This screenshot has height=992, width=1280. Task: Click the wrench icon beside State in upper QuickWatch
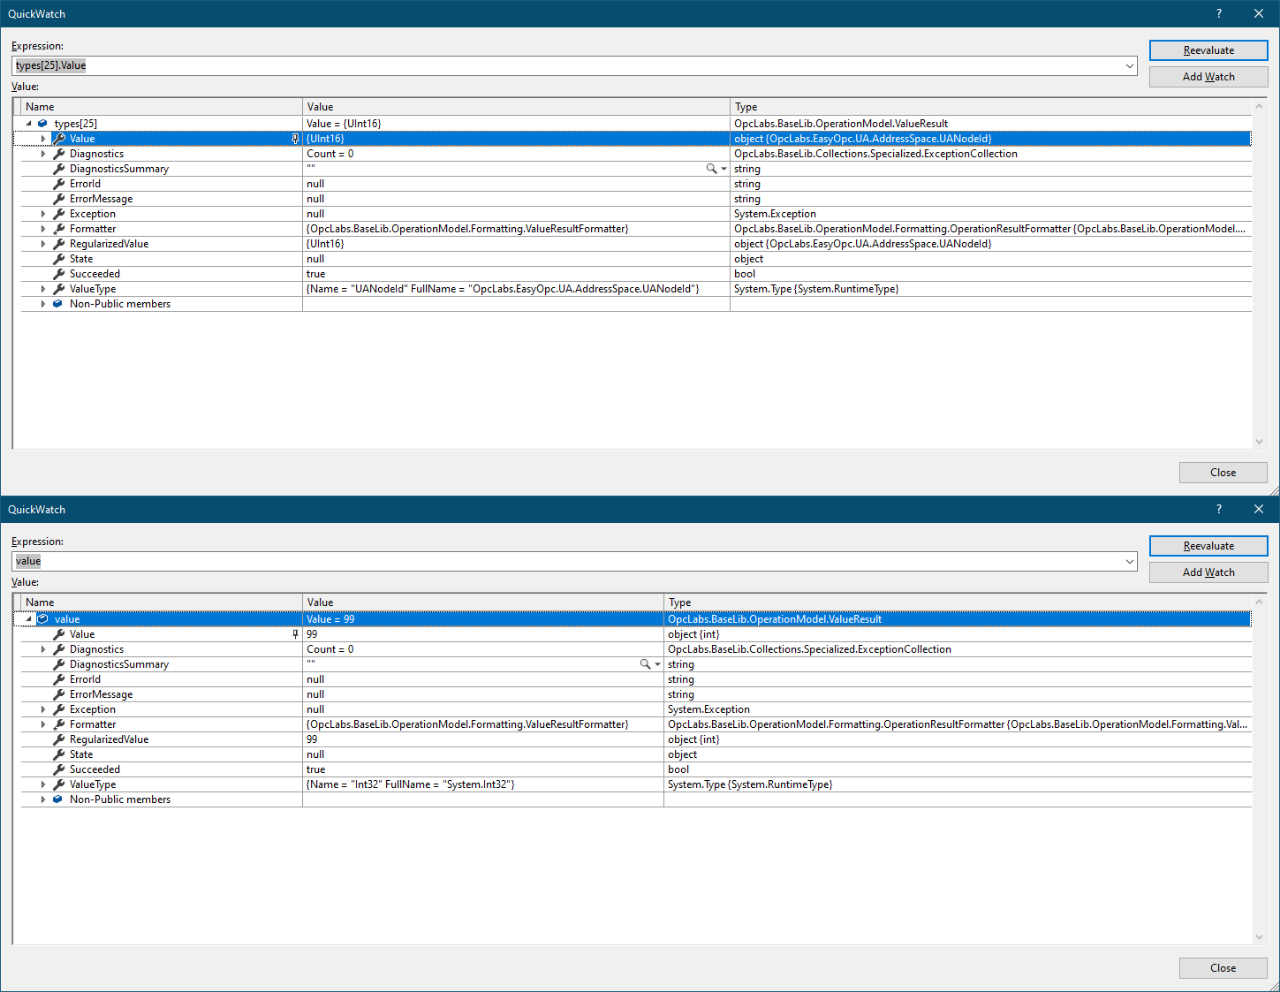(x=59, y=259)
